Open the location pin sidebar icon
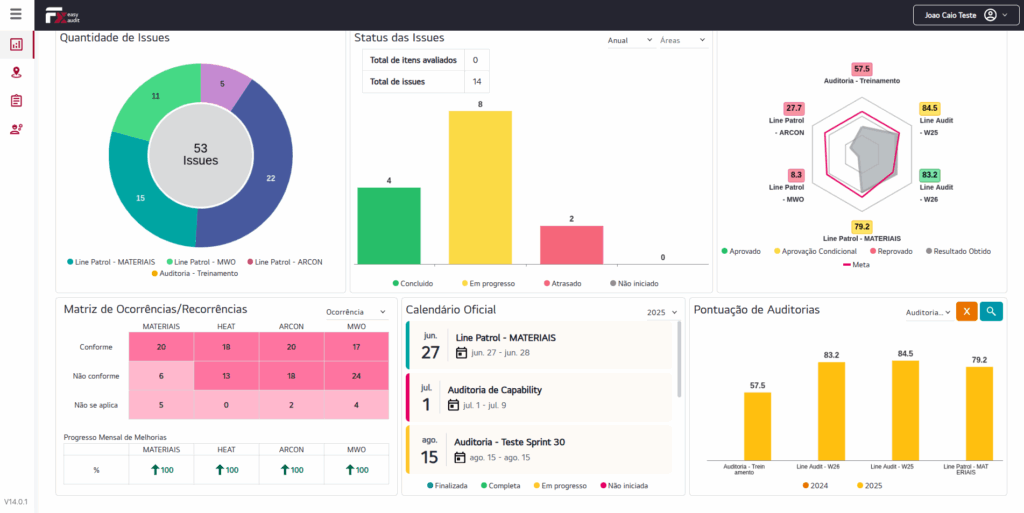This screenshot has height=513, width=1024. tap(16, 72)
